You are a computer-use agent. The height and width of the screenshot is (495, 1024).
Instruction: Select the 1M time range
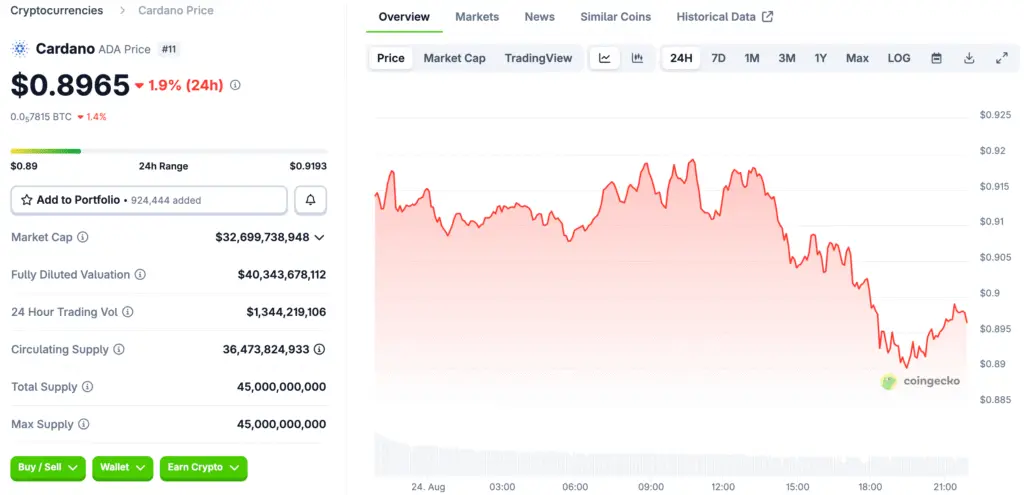752,58
